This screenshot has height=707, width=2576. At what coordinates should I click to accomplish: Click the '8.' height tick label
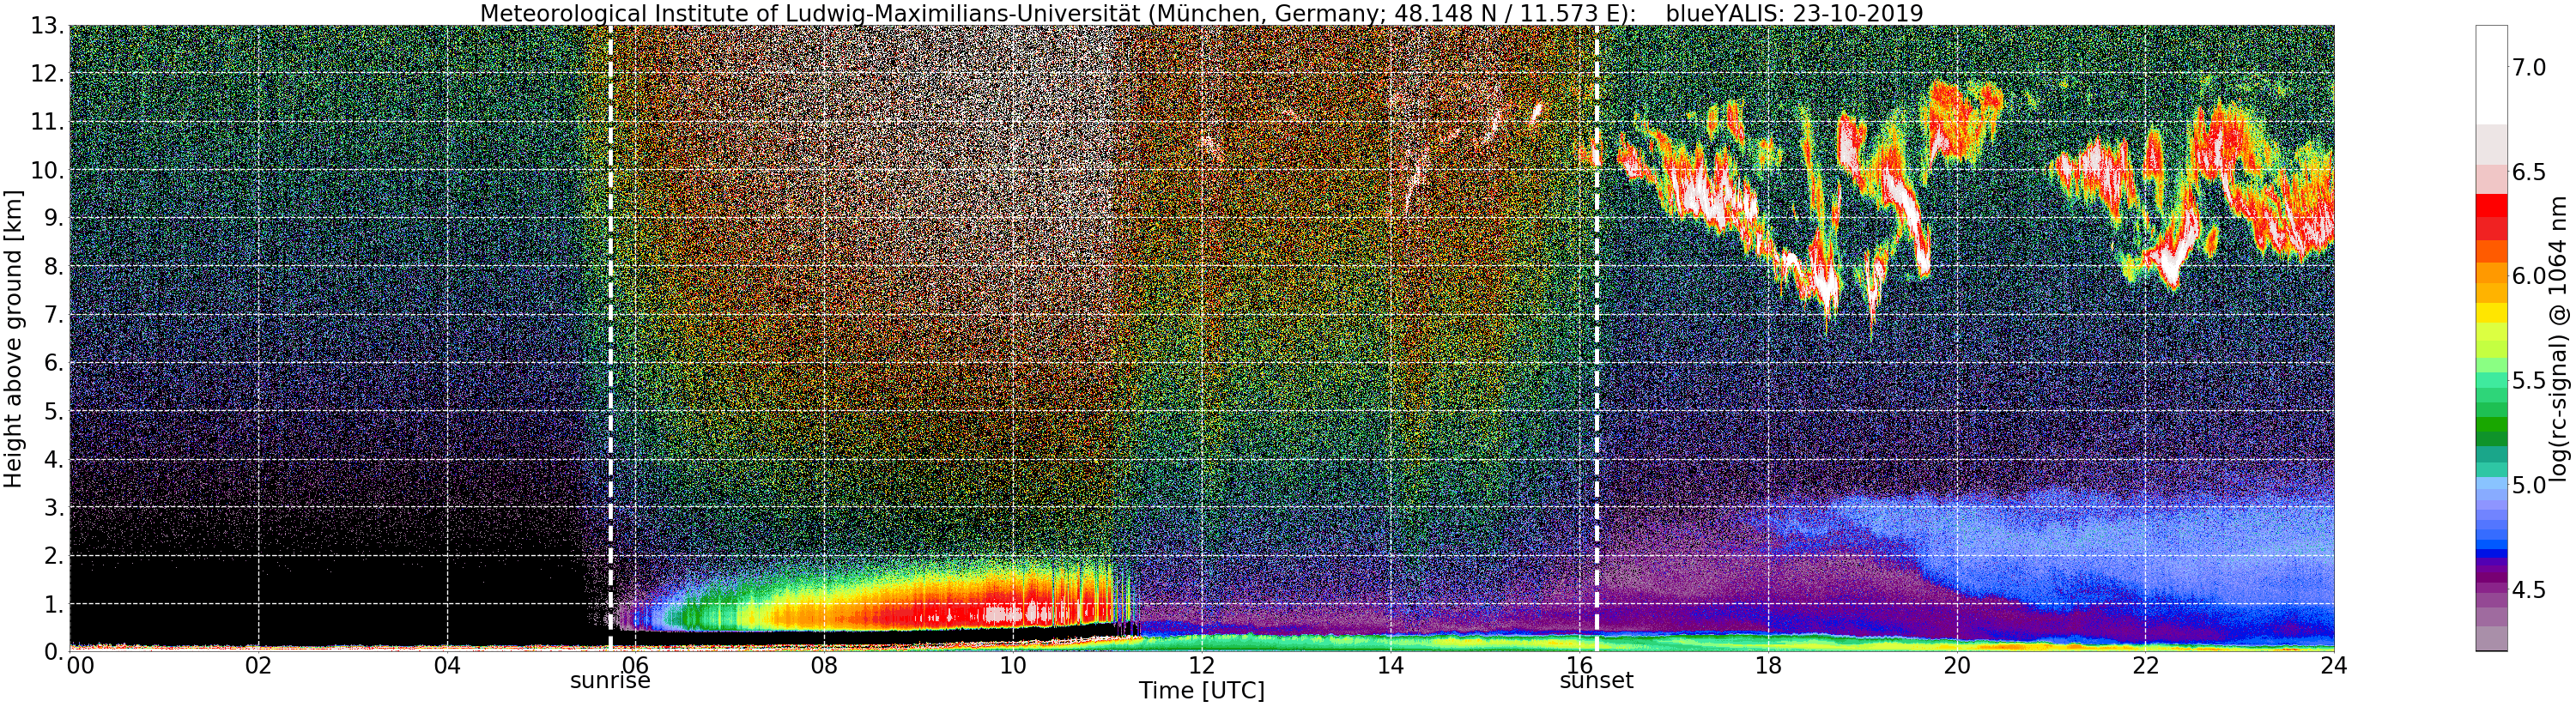click(x=54, y=266)
